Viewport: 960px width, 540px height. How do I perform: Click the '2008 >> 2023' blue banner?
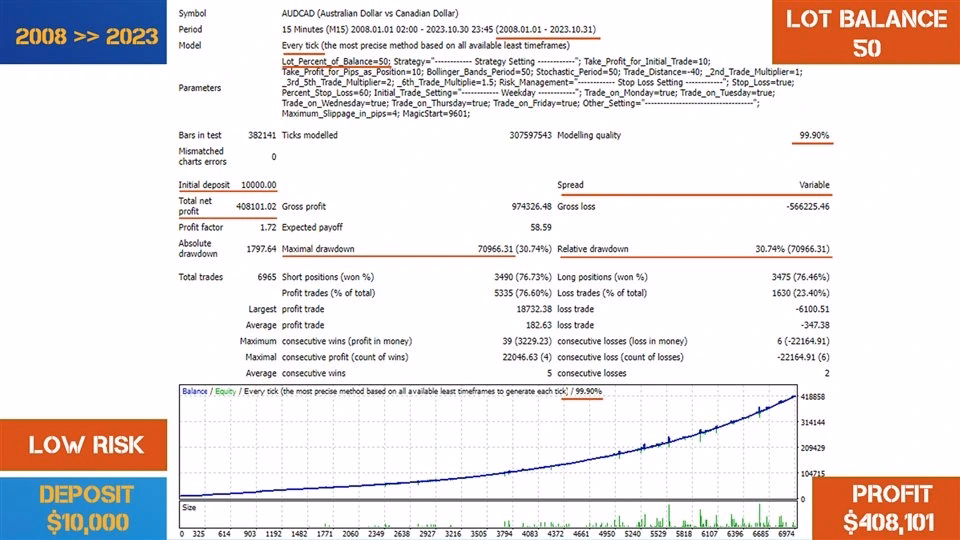tap(86, 37)
